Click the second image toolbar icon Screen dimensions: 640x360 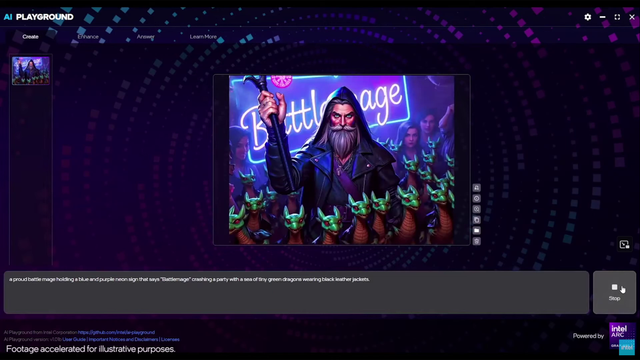coord(476,198)
